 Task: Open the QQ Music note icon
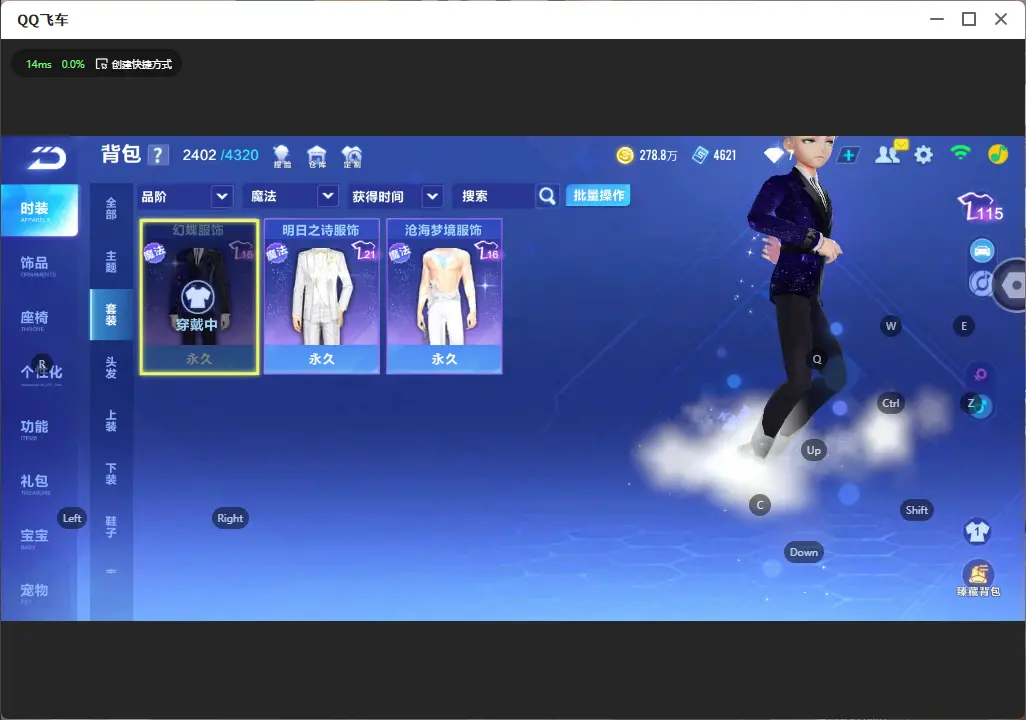pyautogui.click(x=997, y=154)
